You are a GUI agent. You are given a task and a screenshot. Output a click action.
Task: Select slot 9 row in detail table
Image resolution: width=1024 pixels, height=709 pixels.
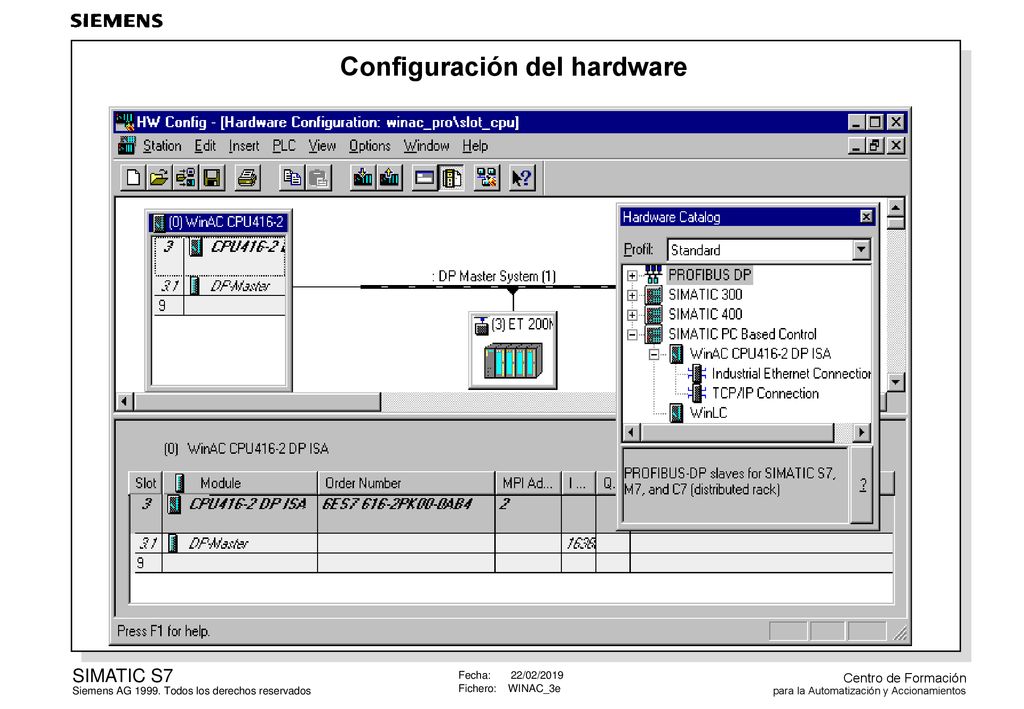[x=511, y=563]
